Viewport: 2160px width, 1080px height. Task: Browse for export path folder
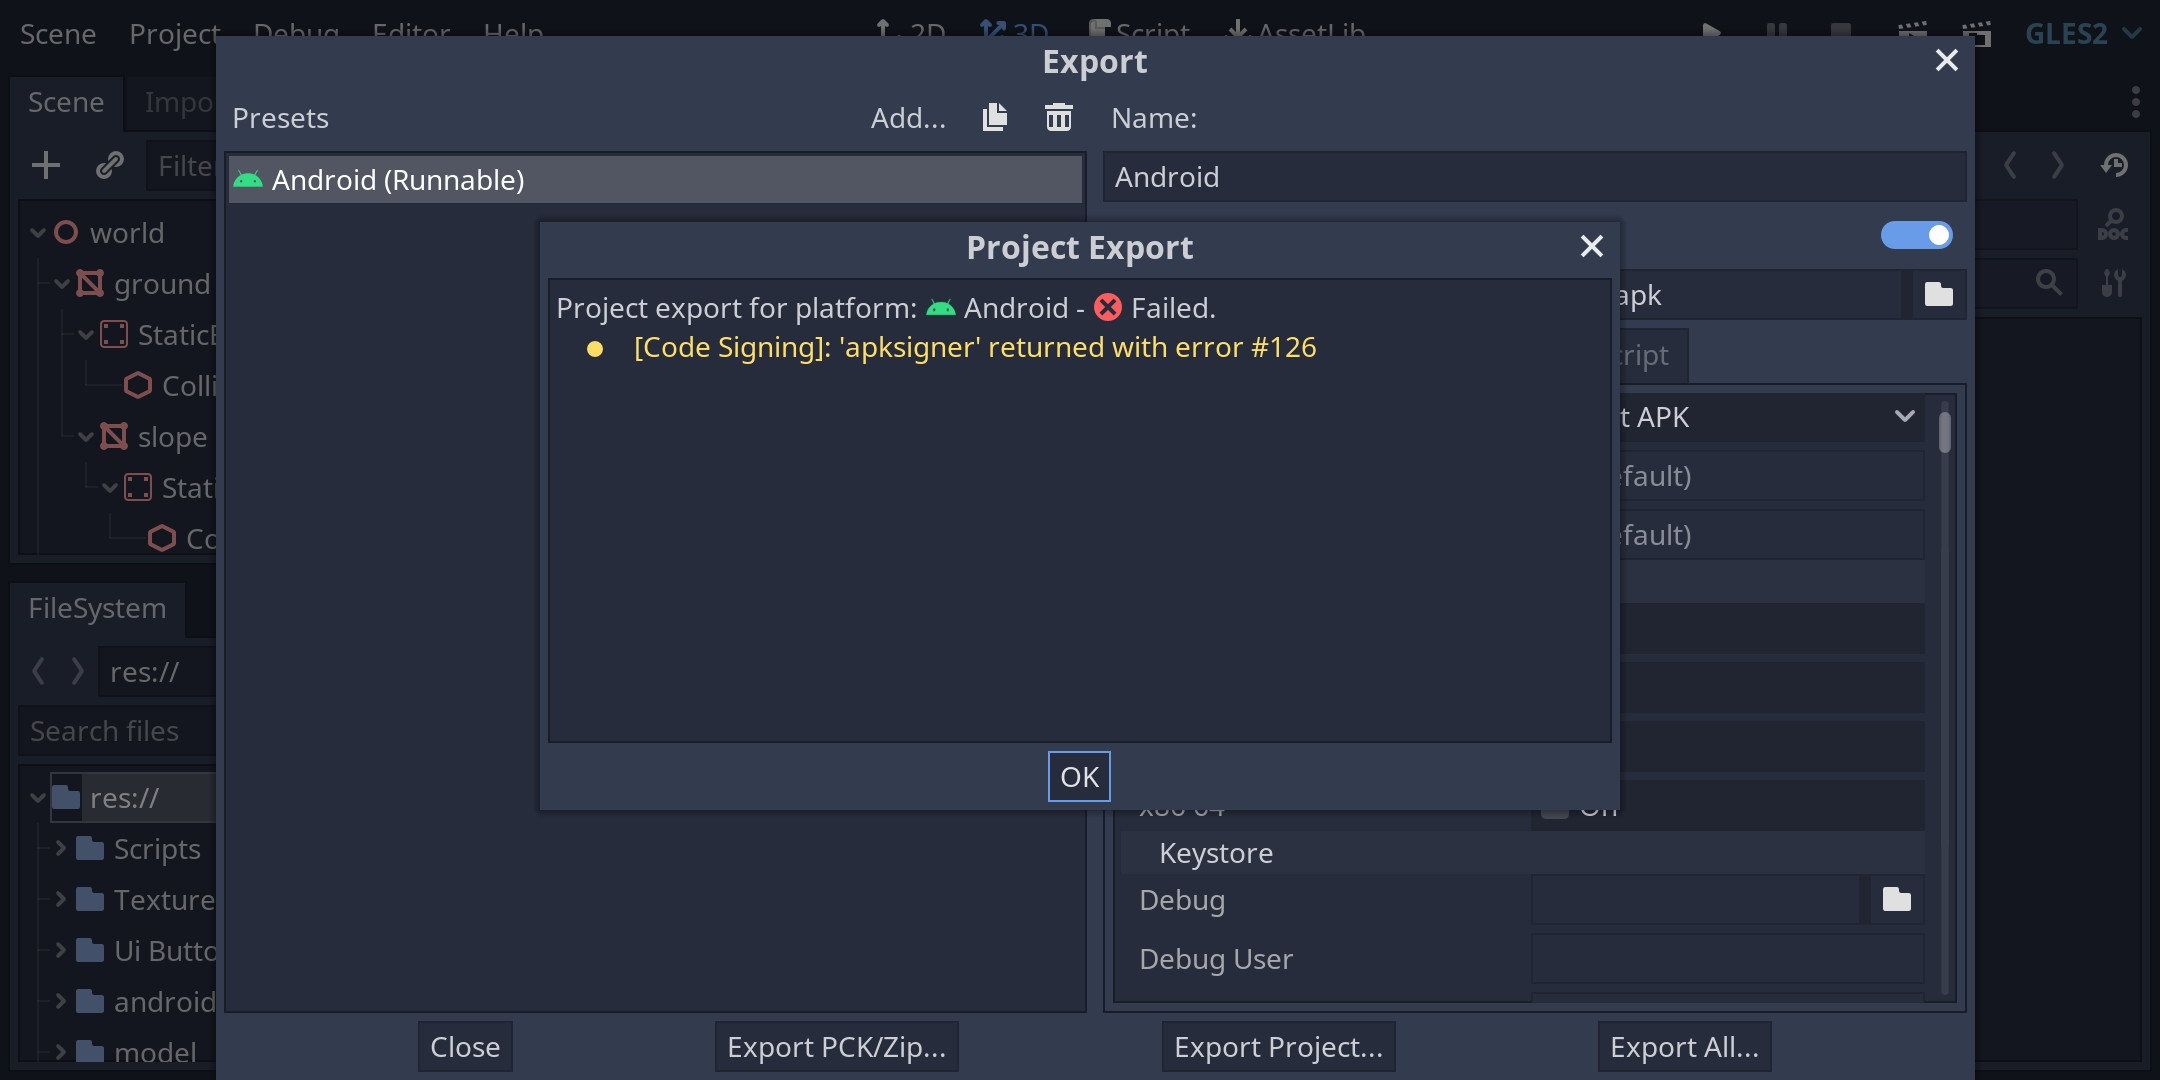[1939, 294]
